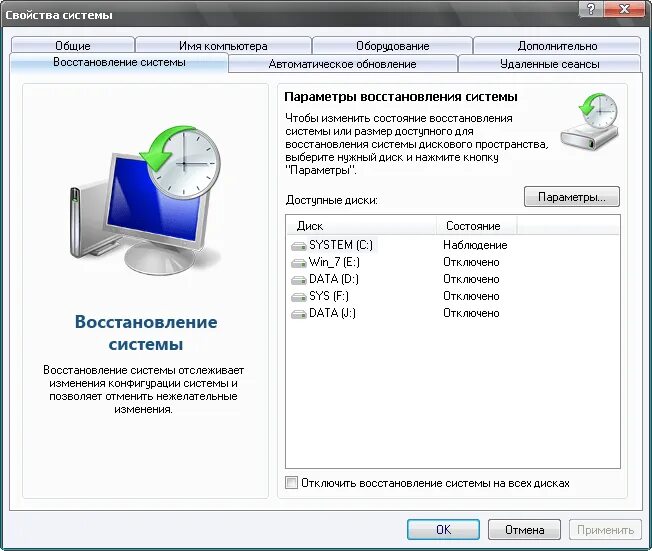Click the small hard drive with clock icon

(x=590, y=121)
